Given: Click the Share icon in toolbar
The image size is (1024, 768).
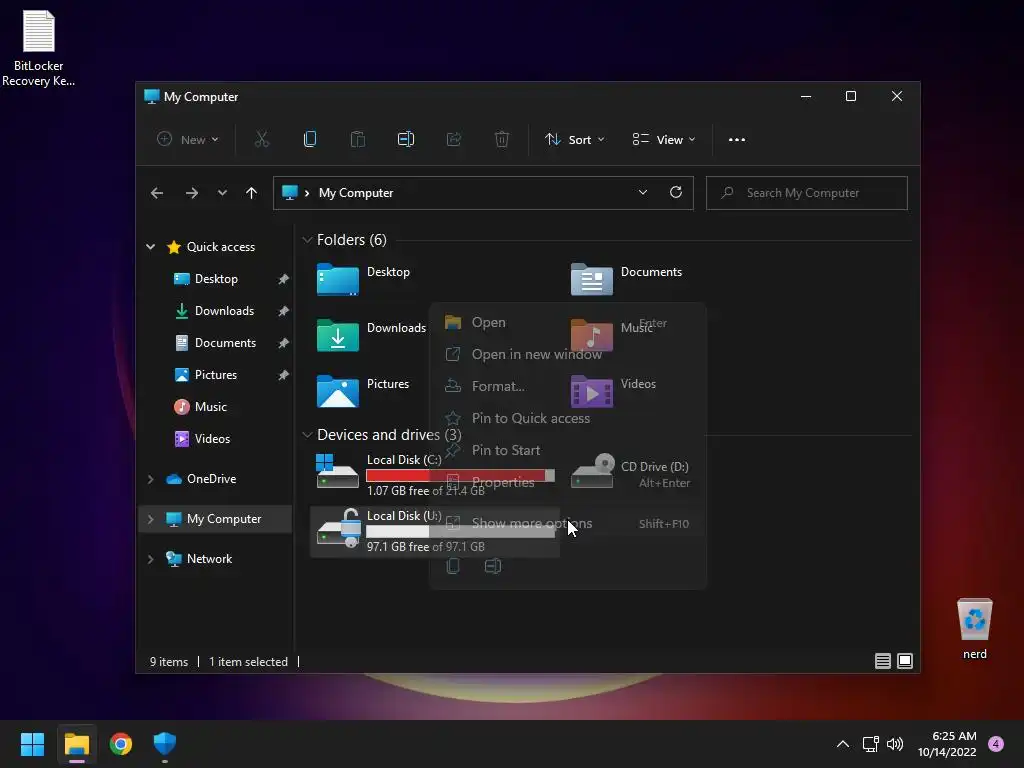Looking at the screenshot, I should pyautogui.click(x=454, y=139).
